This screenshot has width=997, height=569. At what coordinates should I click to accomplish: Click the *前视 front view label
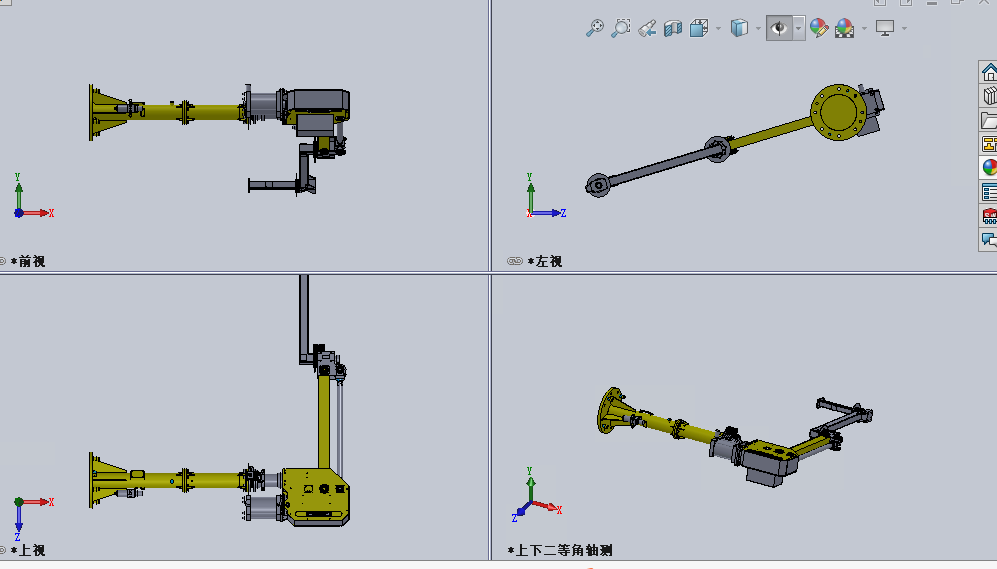tap(27, 261)
